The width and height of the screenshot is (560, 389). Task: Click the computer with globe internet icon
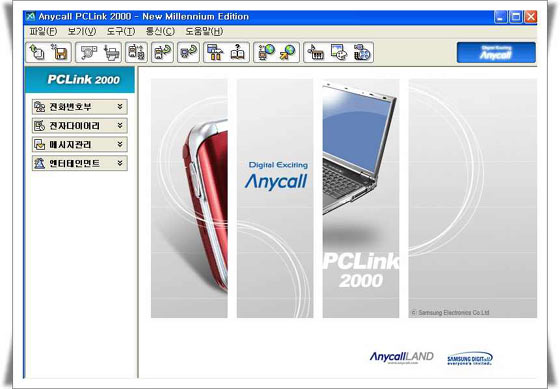pyautogui.click(x=265, y=53)
